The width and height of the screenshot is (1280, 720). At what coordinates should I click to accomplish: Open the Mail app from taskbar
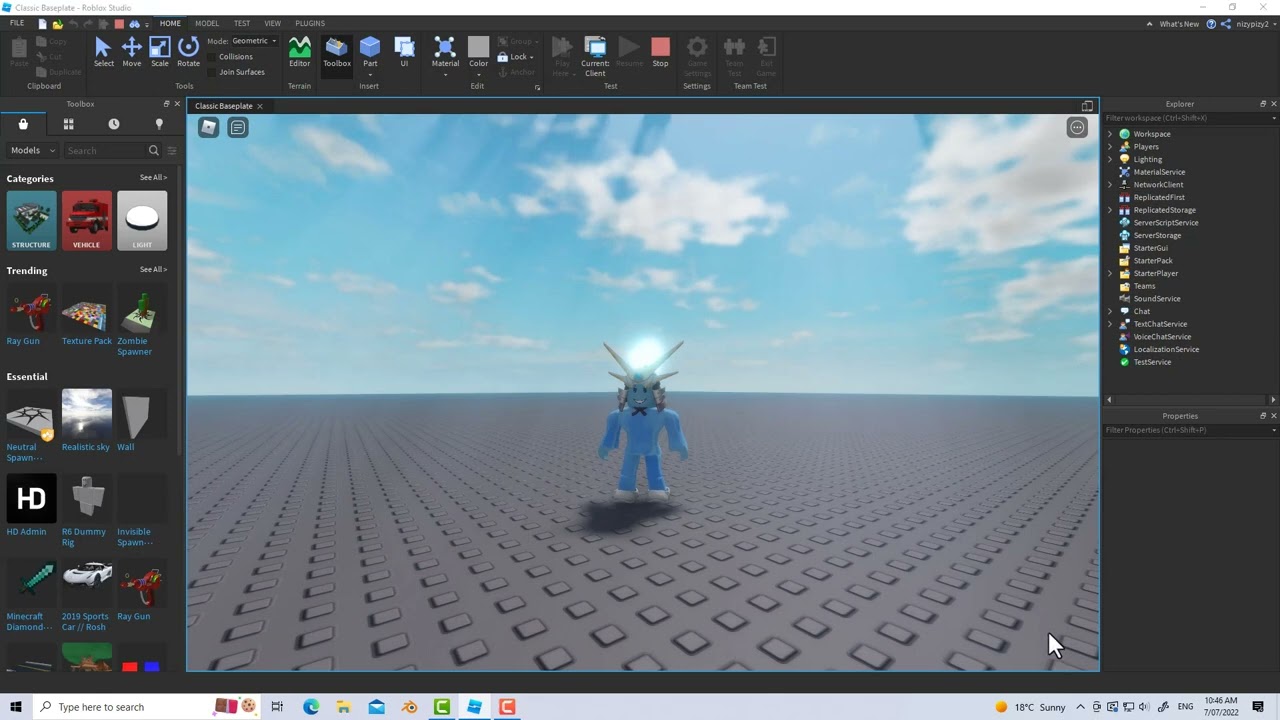tap(376, 707)
